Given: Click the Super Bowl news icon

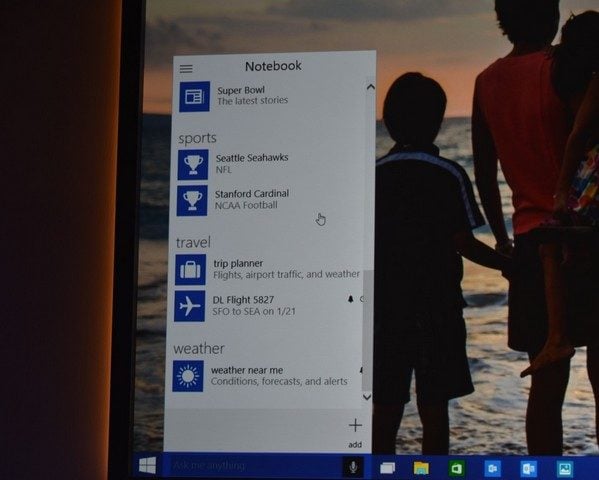Looking at the screenshot, I should 194,96.
